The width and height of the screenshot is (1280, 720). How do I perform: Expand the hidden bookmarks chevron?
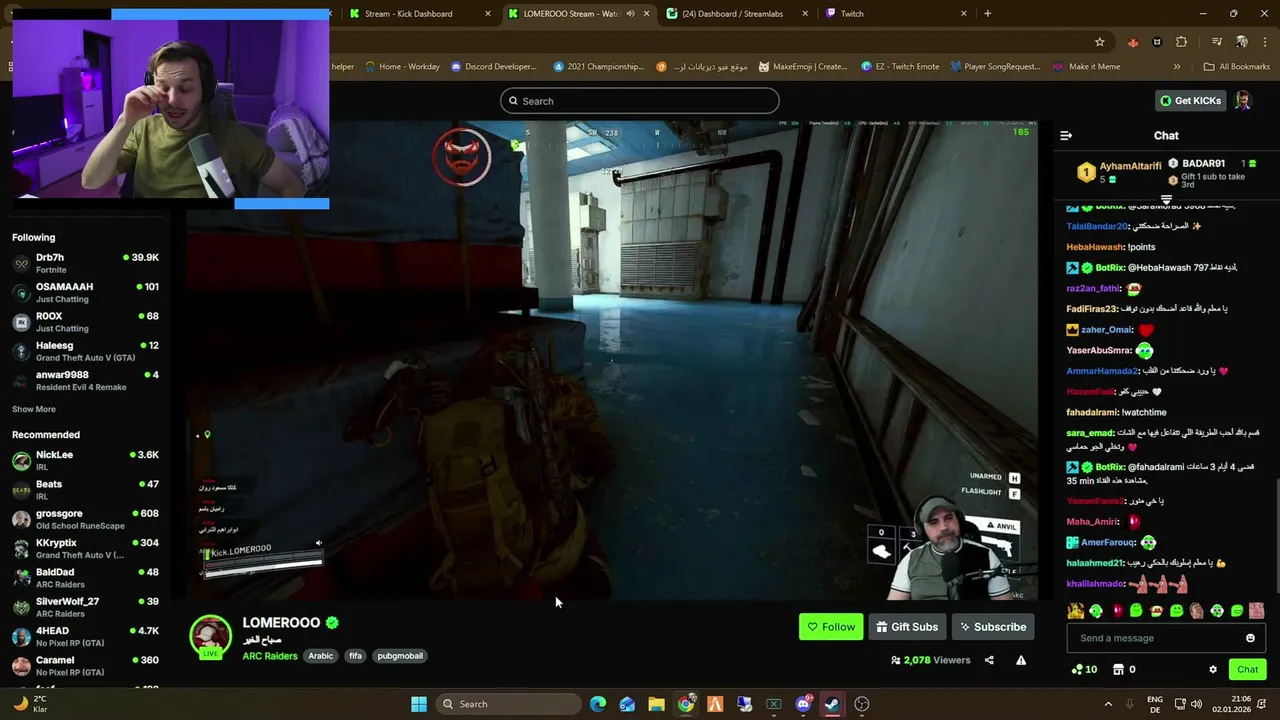1176,67
